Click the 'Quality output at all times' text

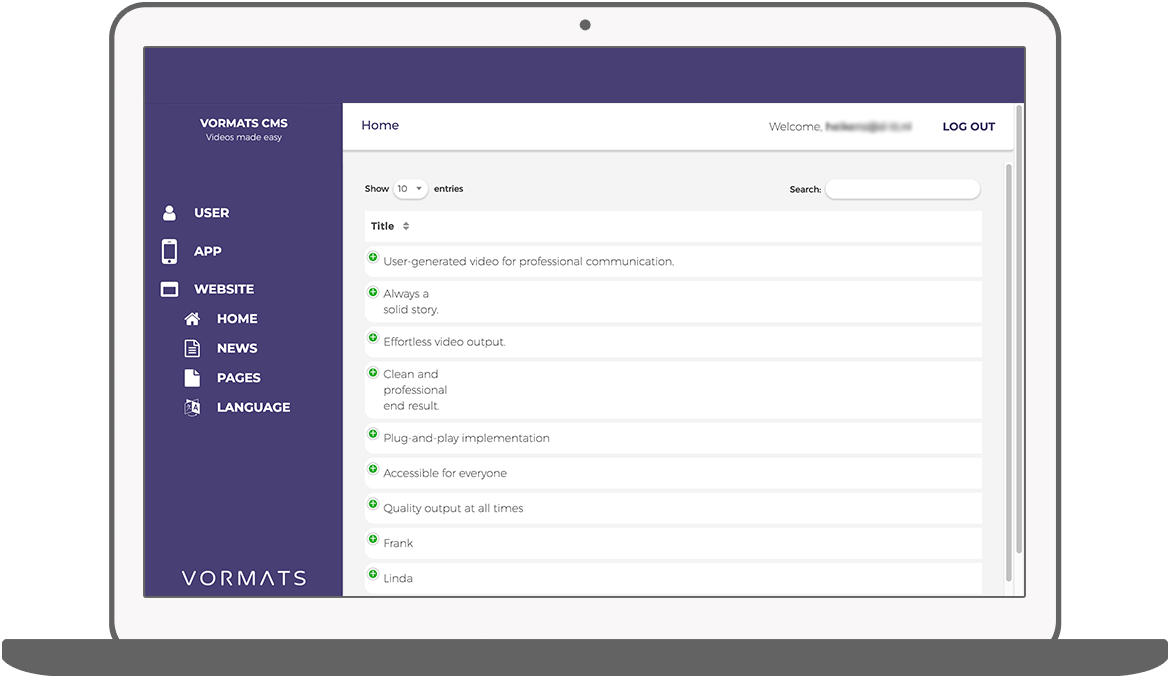[453, 508]
